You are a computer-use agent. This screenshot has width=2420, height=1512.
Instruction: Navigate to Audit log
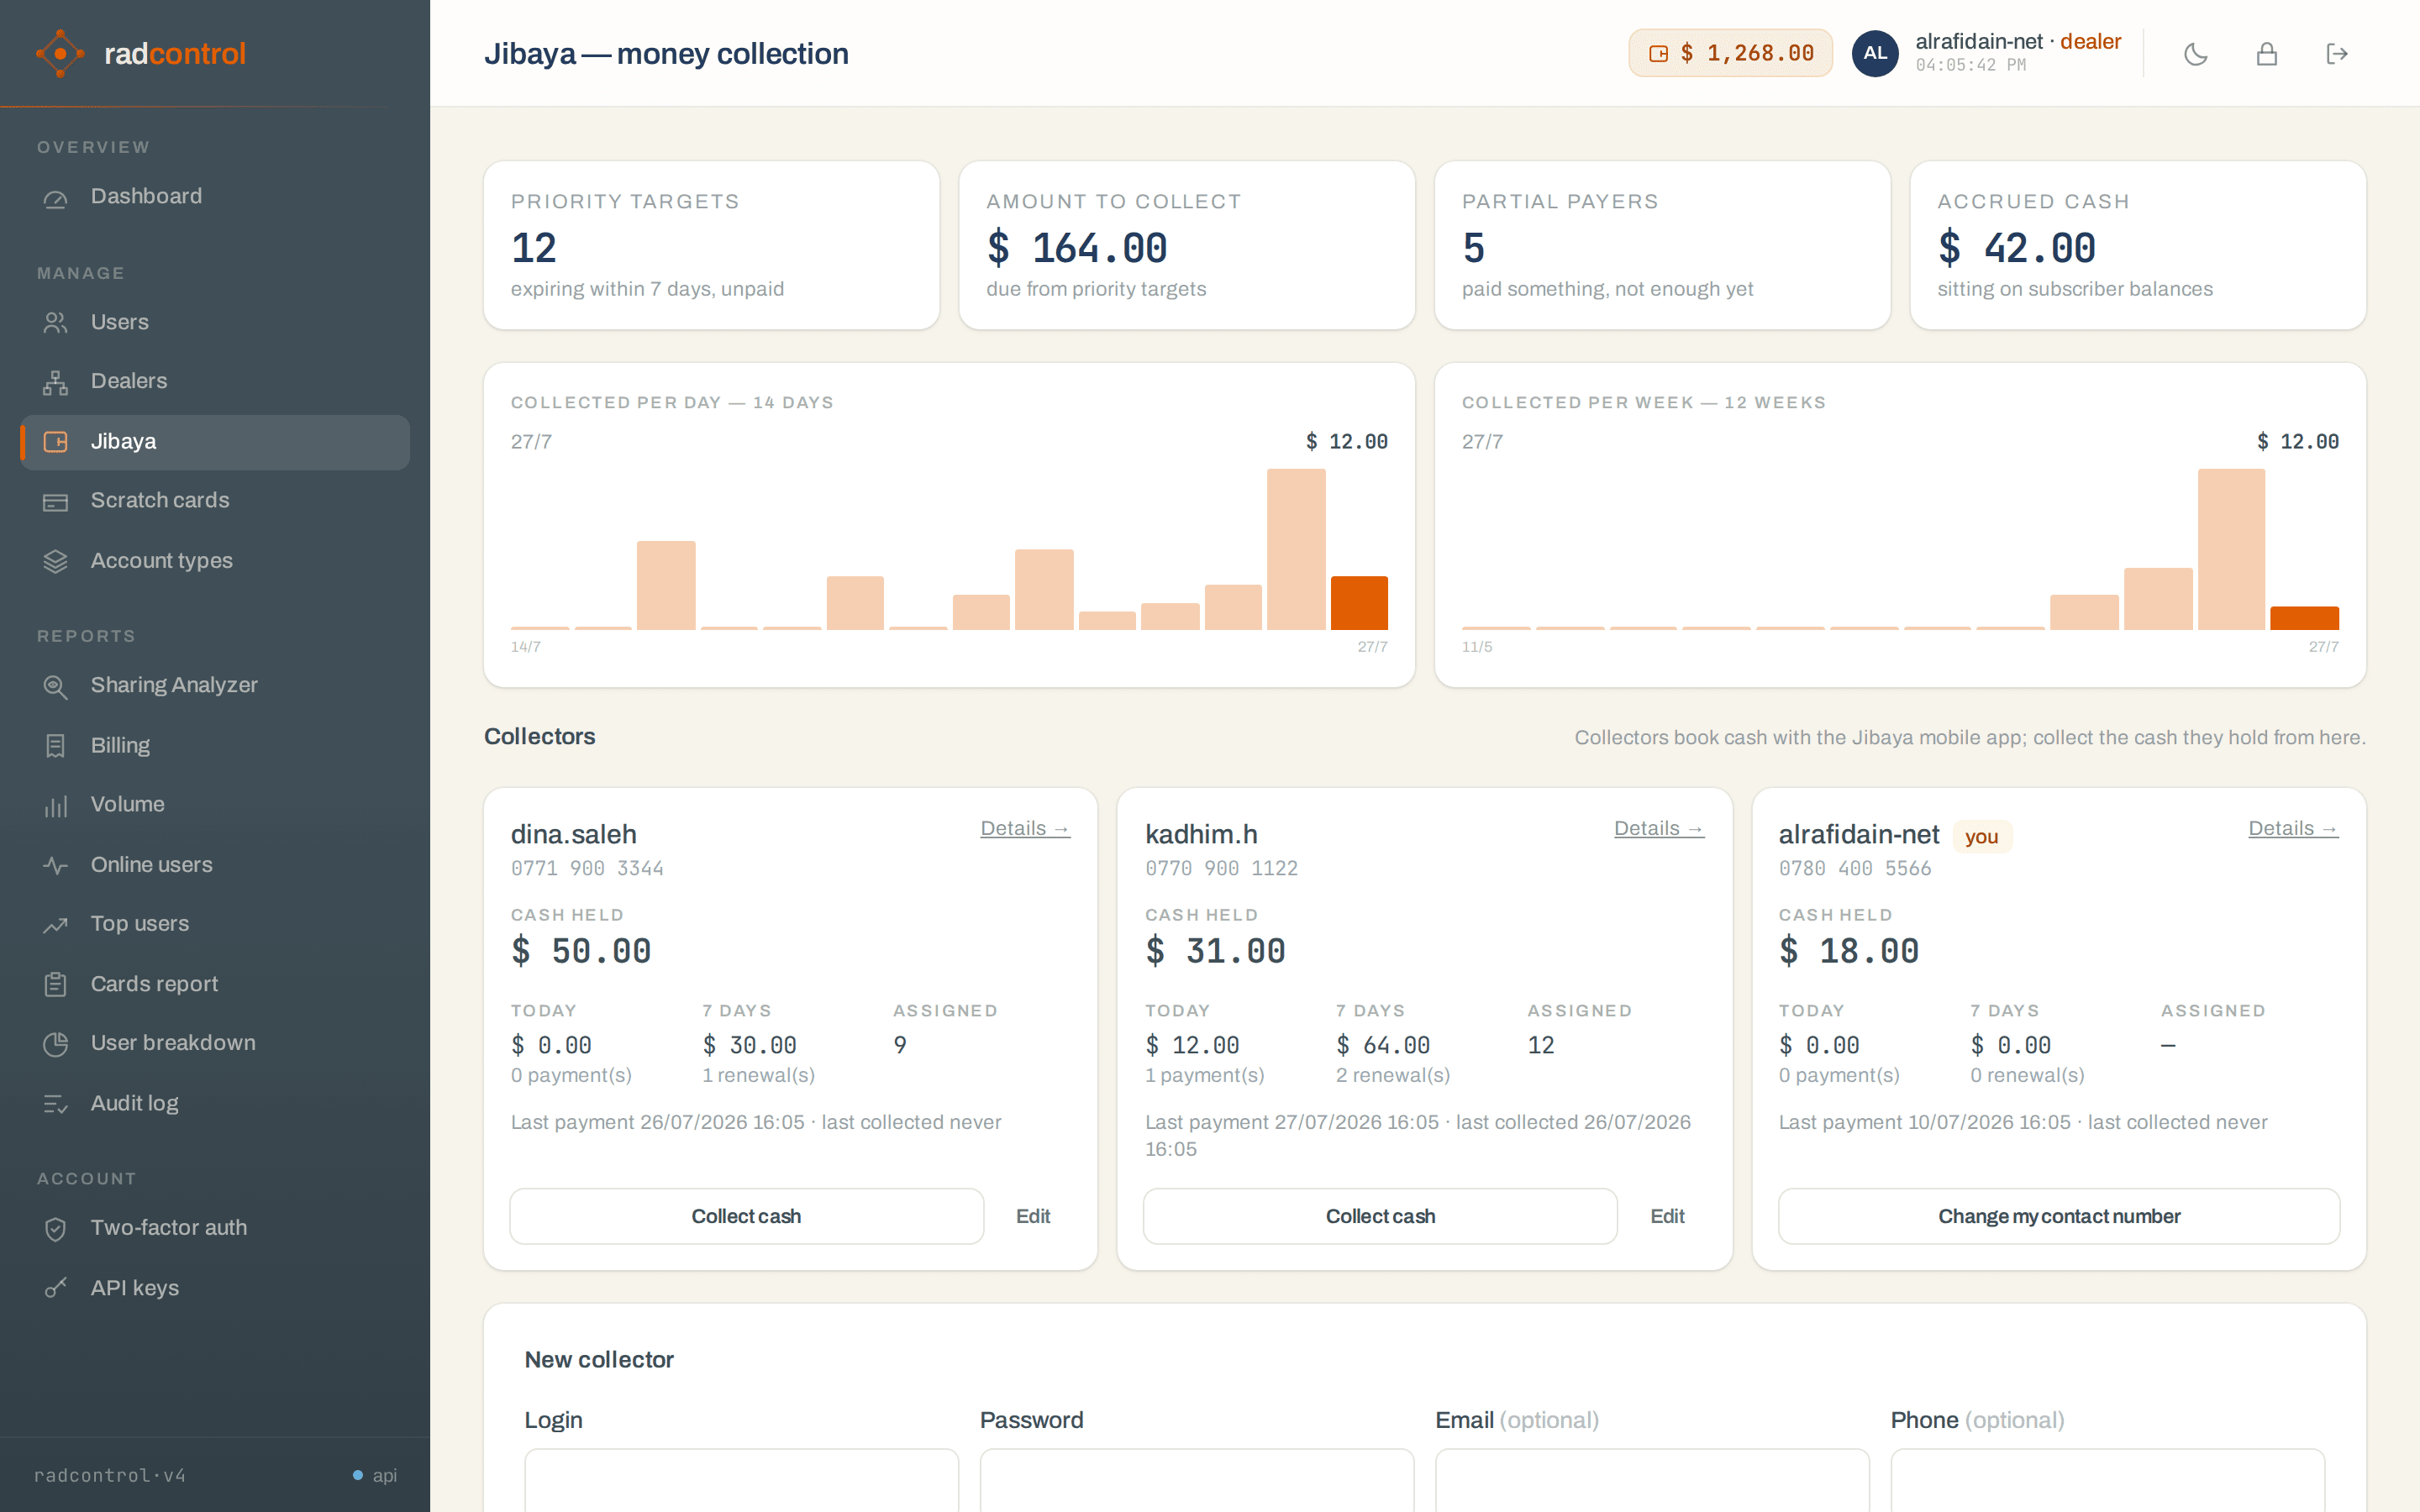215,1104
